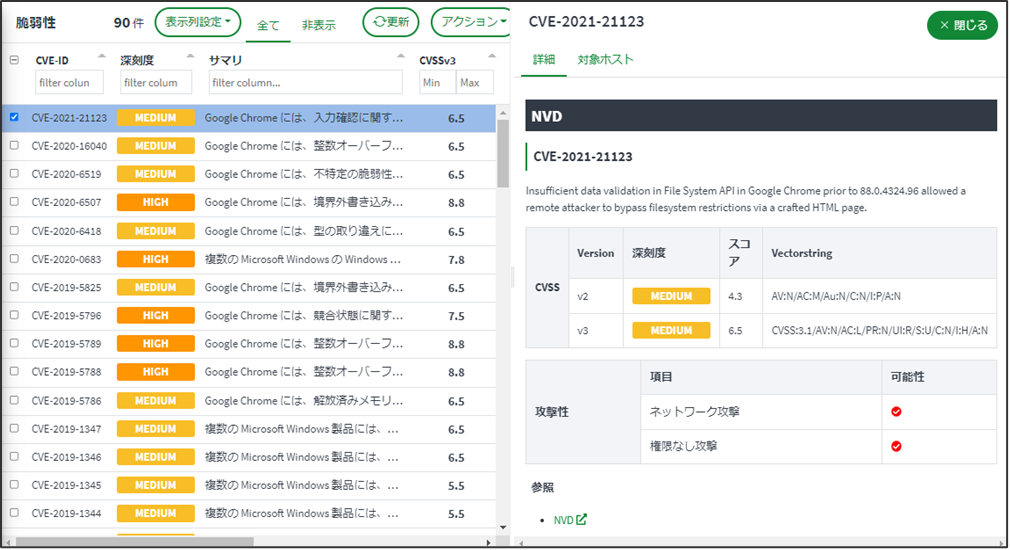Click the red check icon for ネットワーク攻撃
The image size is (1010, 550).
click(896, 412)
